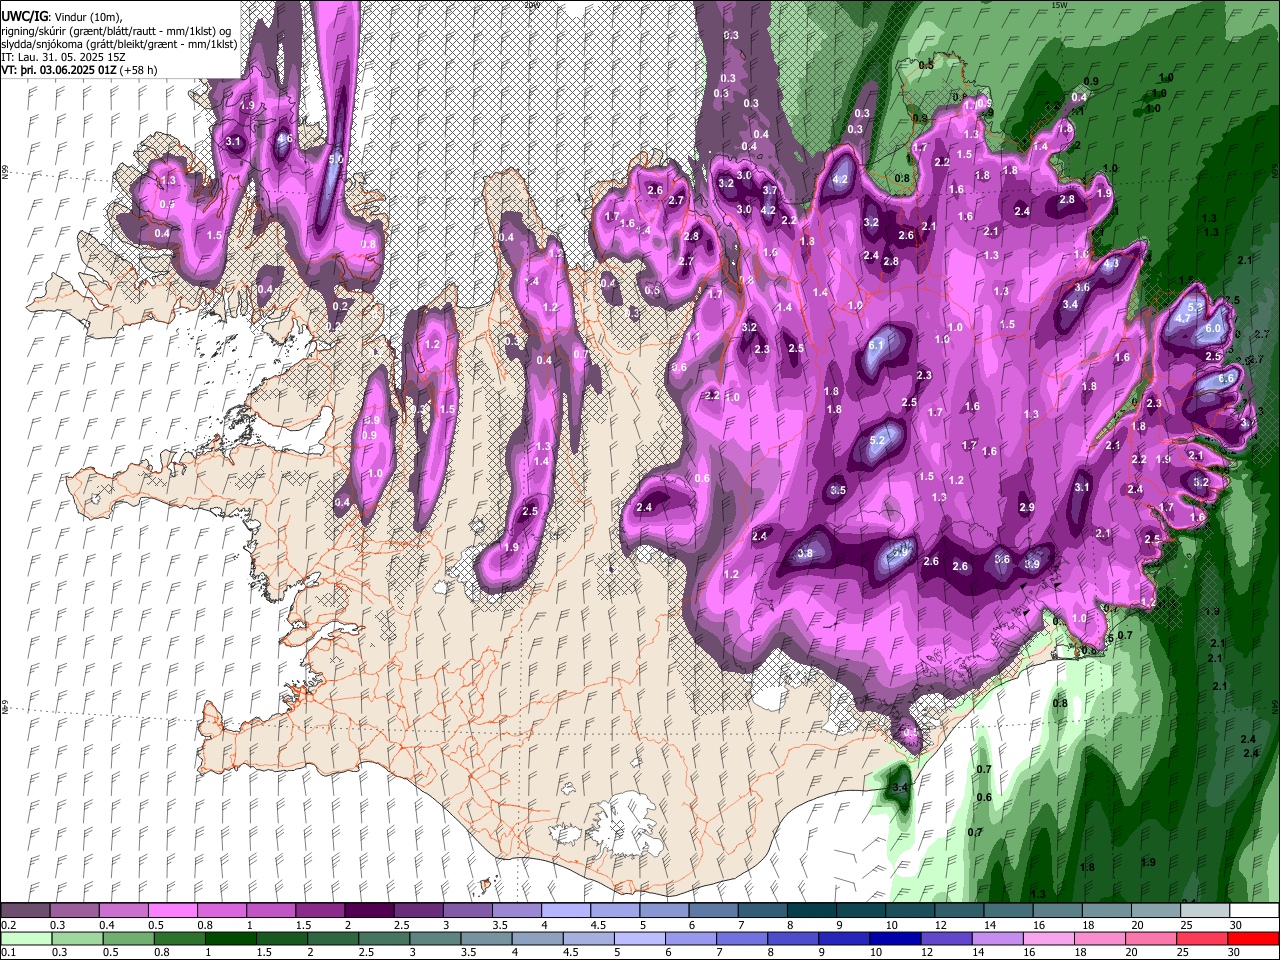Select the bright pink snow swatch between 0.5 and 0.8
This screenshot has width=1280, height=960.
click(172, 911)
